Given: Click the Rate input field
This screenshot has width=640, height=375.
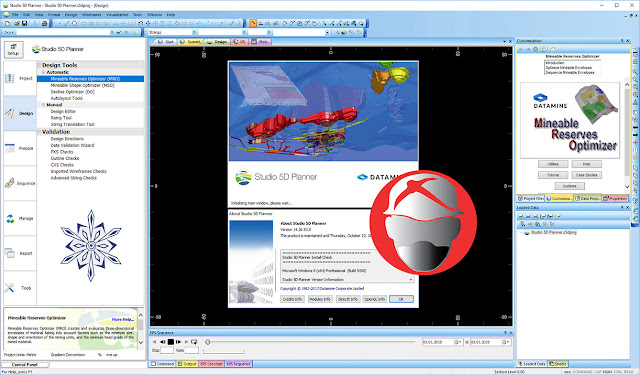Looking at the screenshot, I should [191, 351].
